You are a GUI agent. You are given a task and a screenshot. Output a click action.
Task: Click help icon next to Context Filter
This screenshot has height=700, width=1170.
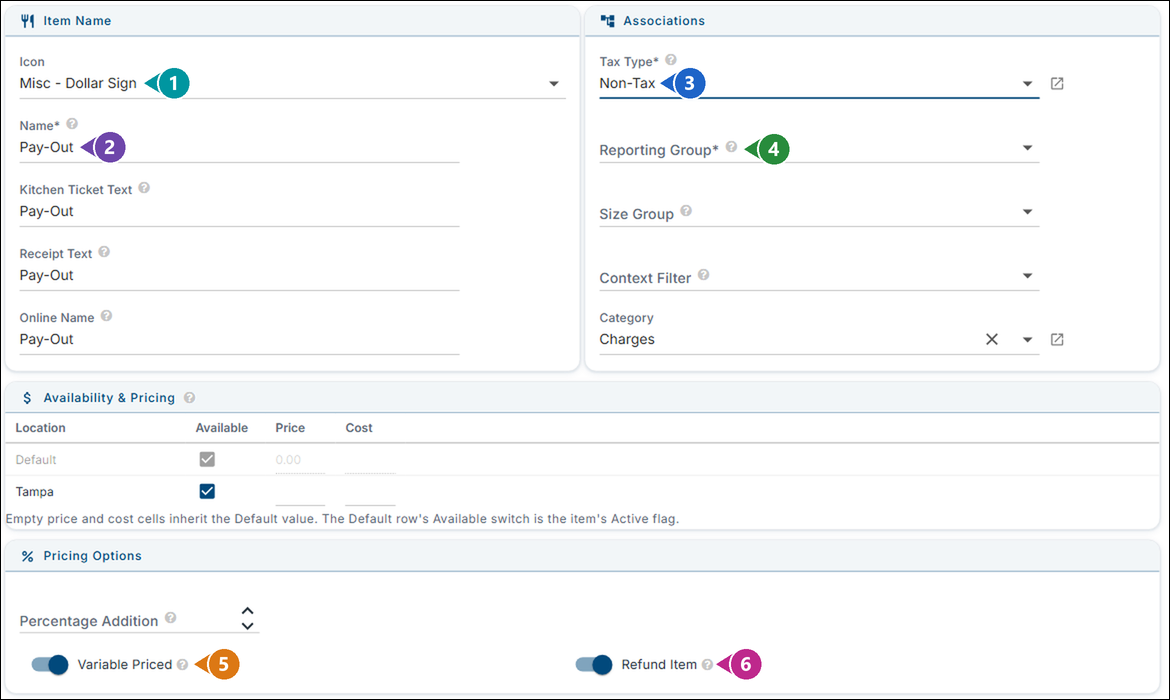[704, 275]
